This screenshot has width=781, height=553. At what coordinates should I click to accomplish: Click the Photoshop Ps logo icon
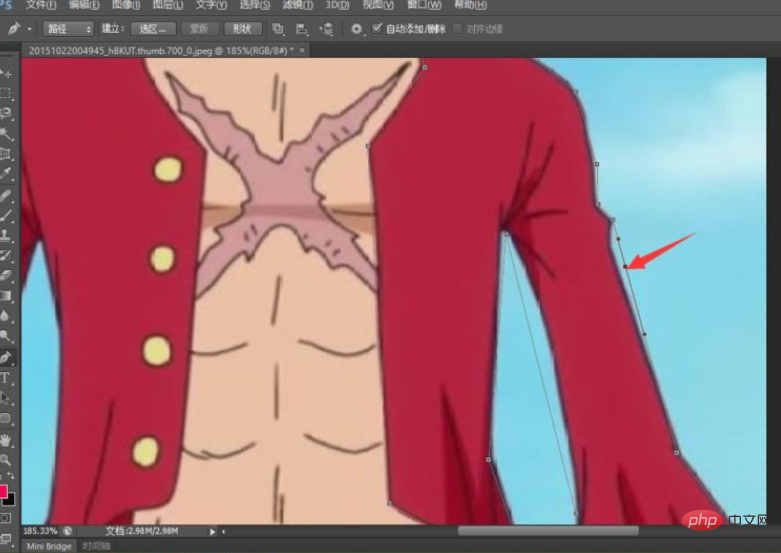pyautogui.click(x=6, y=4)
